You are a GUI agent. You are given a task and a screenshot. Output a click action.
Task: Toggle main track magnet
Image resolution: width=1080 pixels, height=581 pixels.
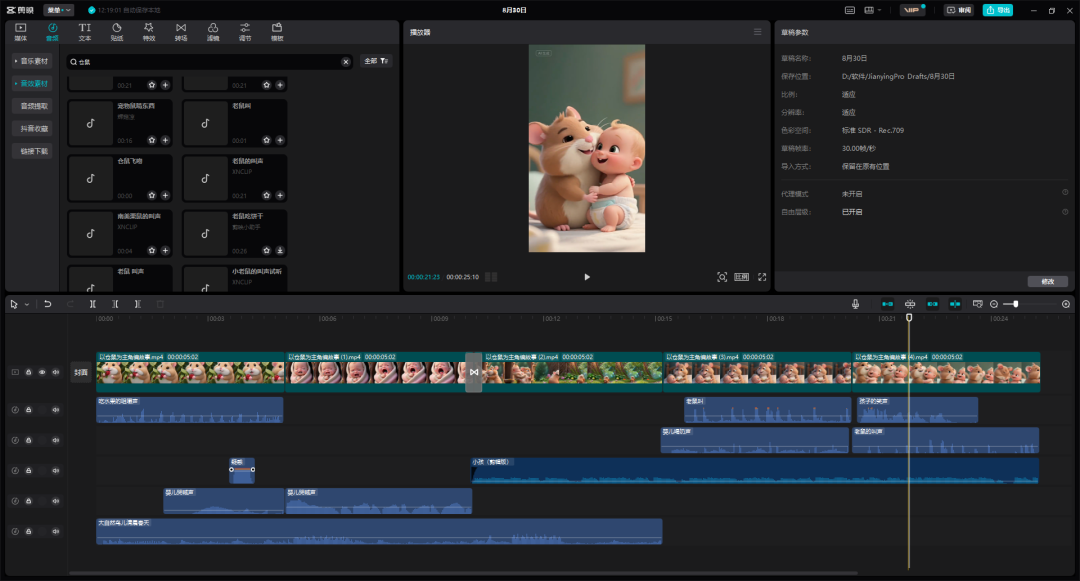[x=888, y=304]
